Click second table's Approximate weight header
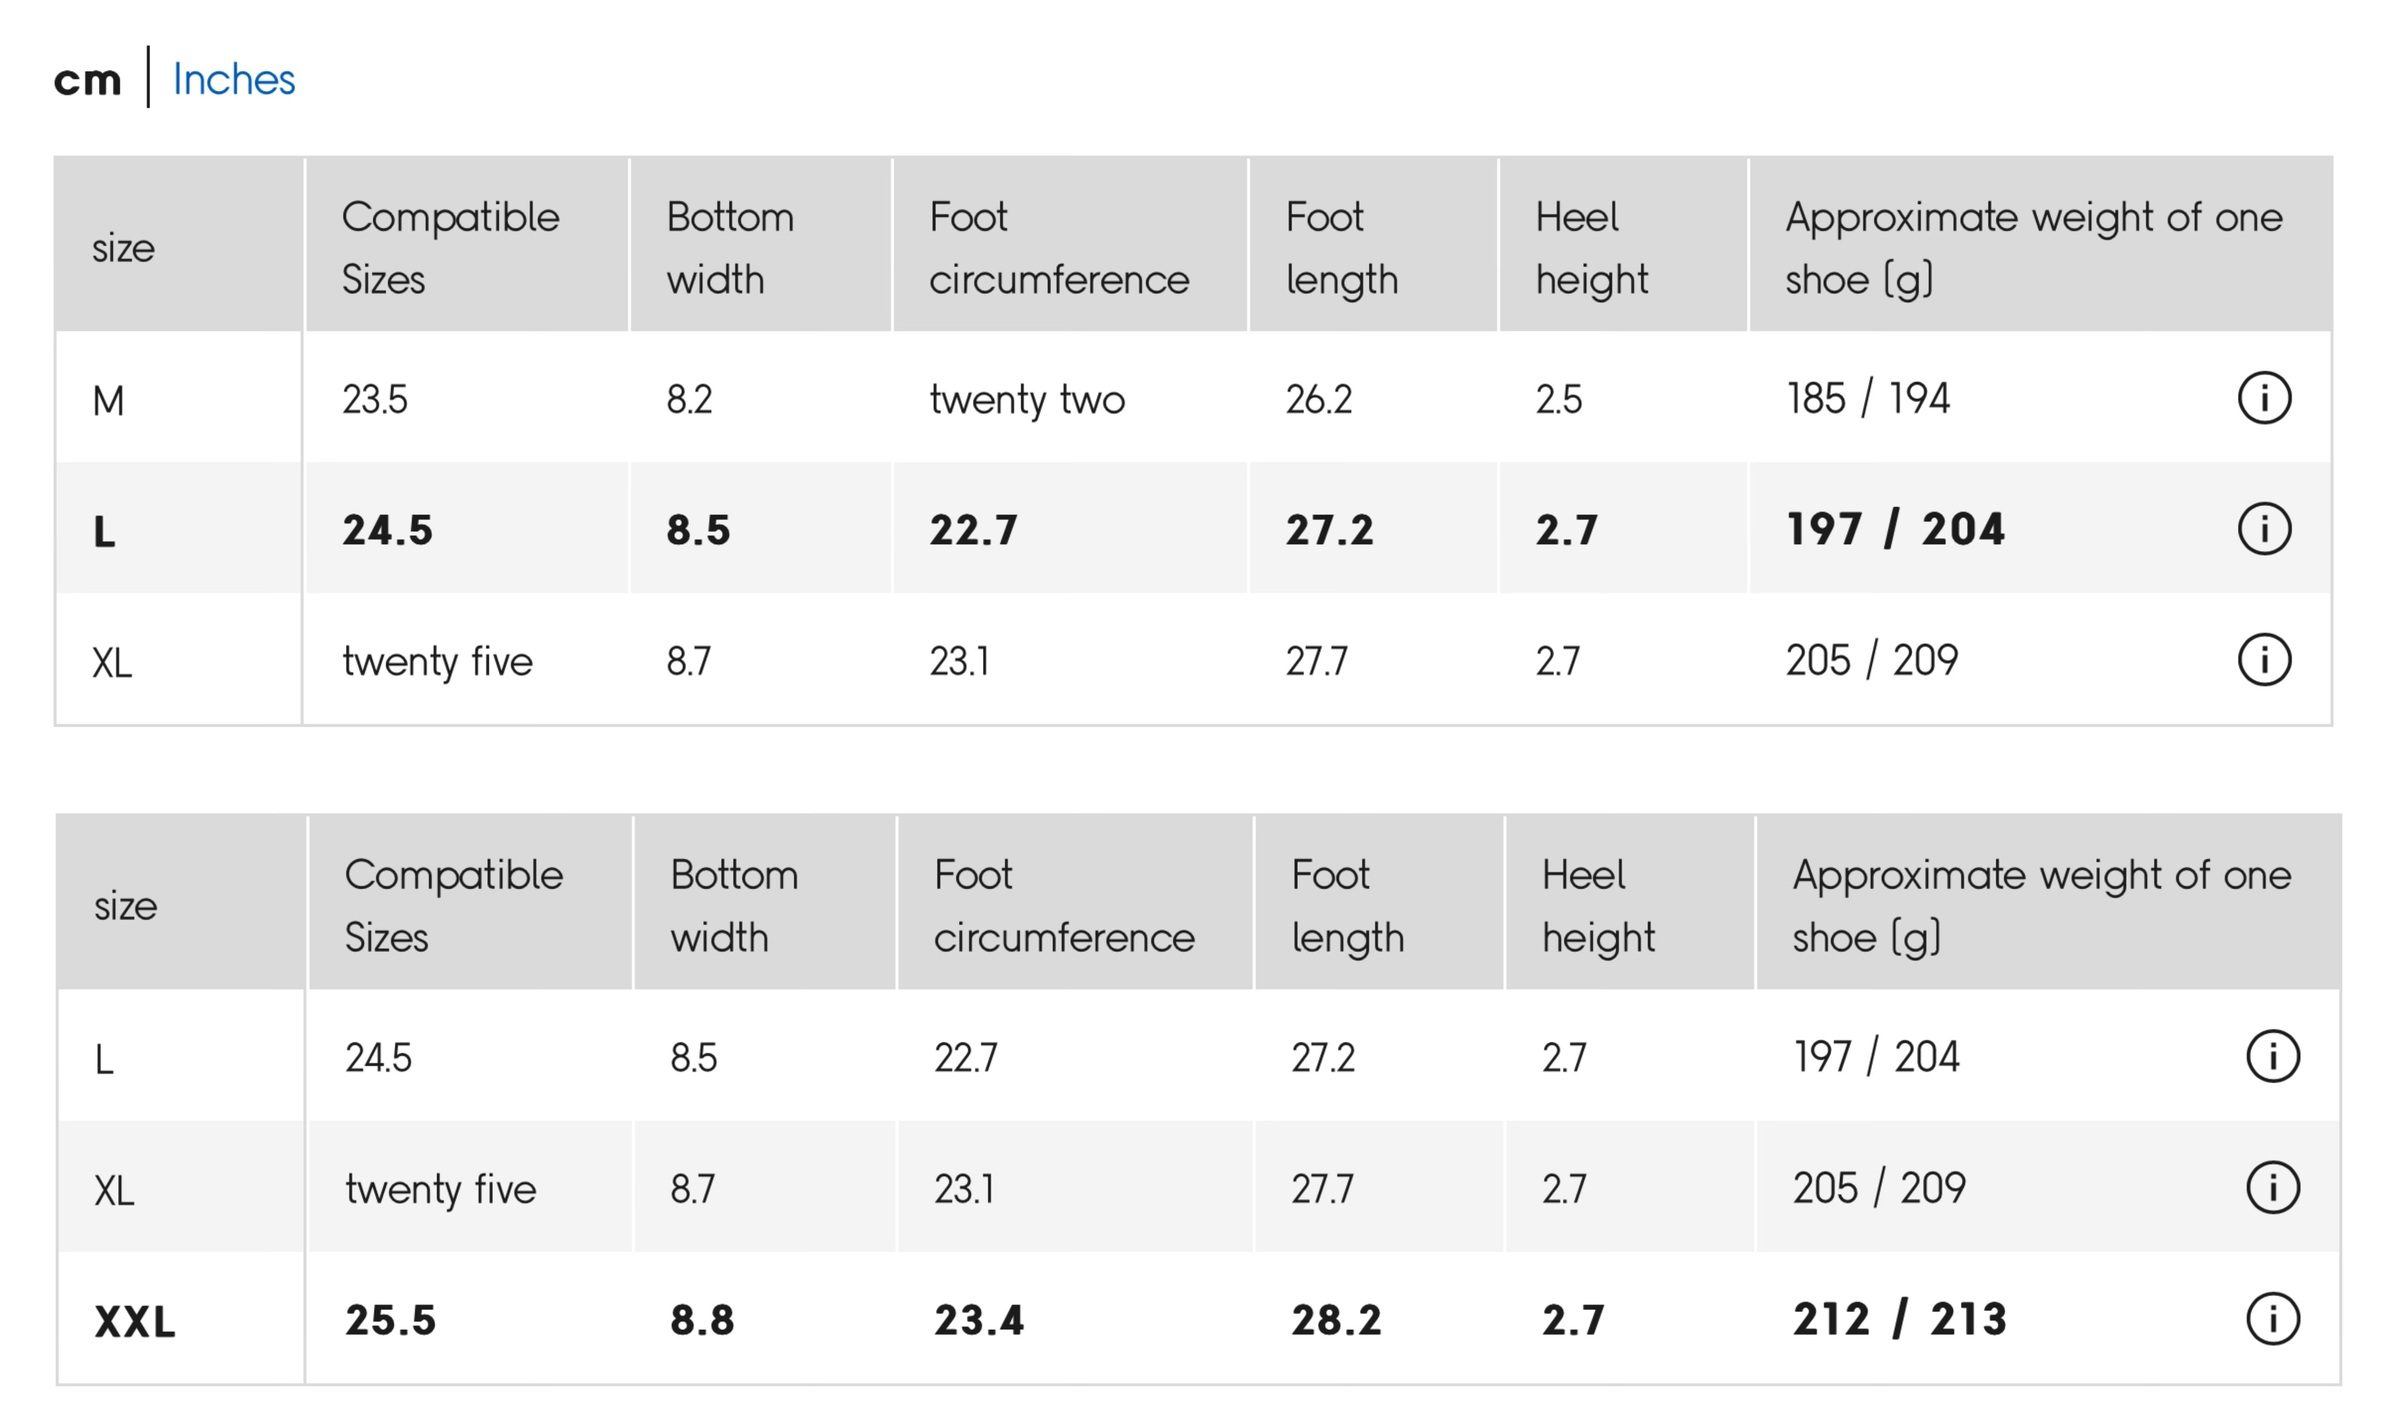Image resolution: width=2400 pixels, height=1426 pixels. point(2040,905)
